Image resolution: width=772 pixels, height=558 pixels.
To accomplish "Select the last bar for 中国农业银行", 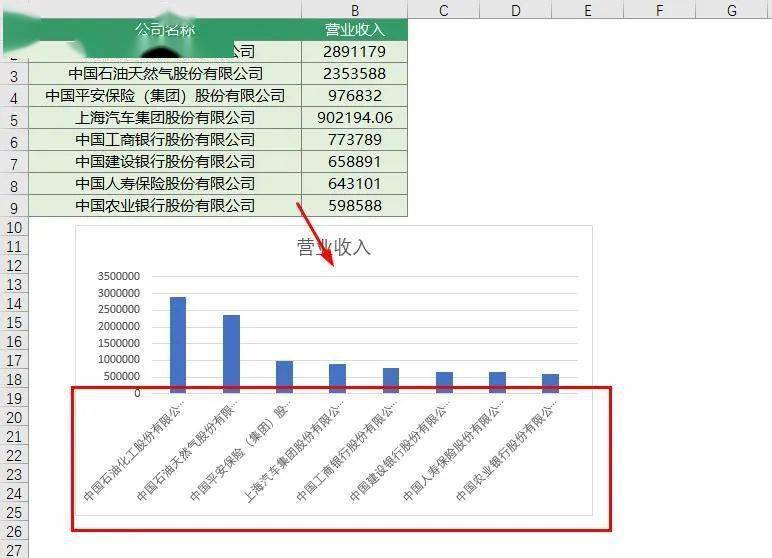I will click(x=550, y=383).
